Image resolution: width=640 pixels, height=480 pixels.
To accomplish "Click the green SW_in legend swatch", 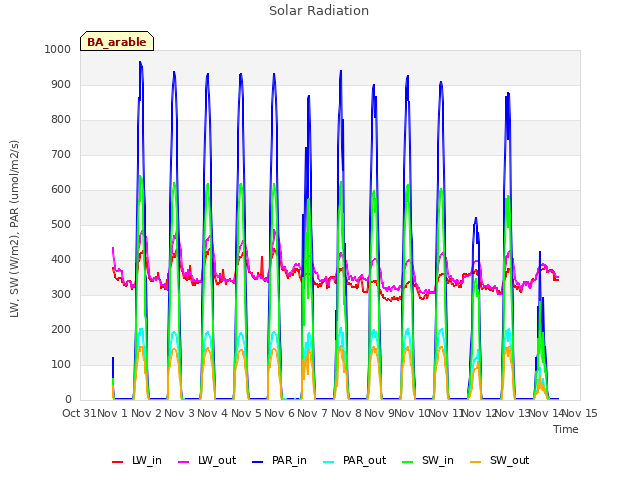I will tap(408, 462).
